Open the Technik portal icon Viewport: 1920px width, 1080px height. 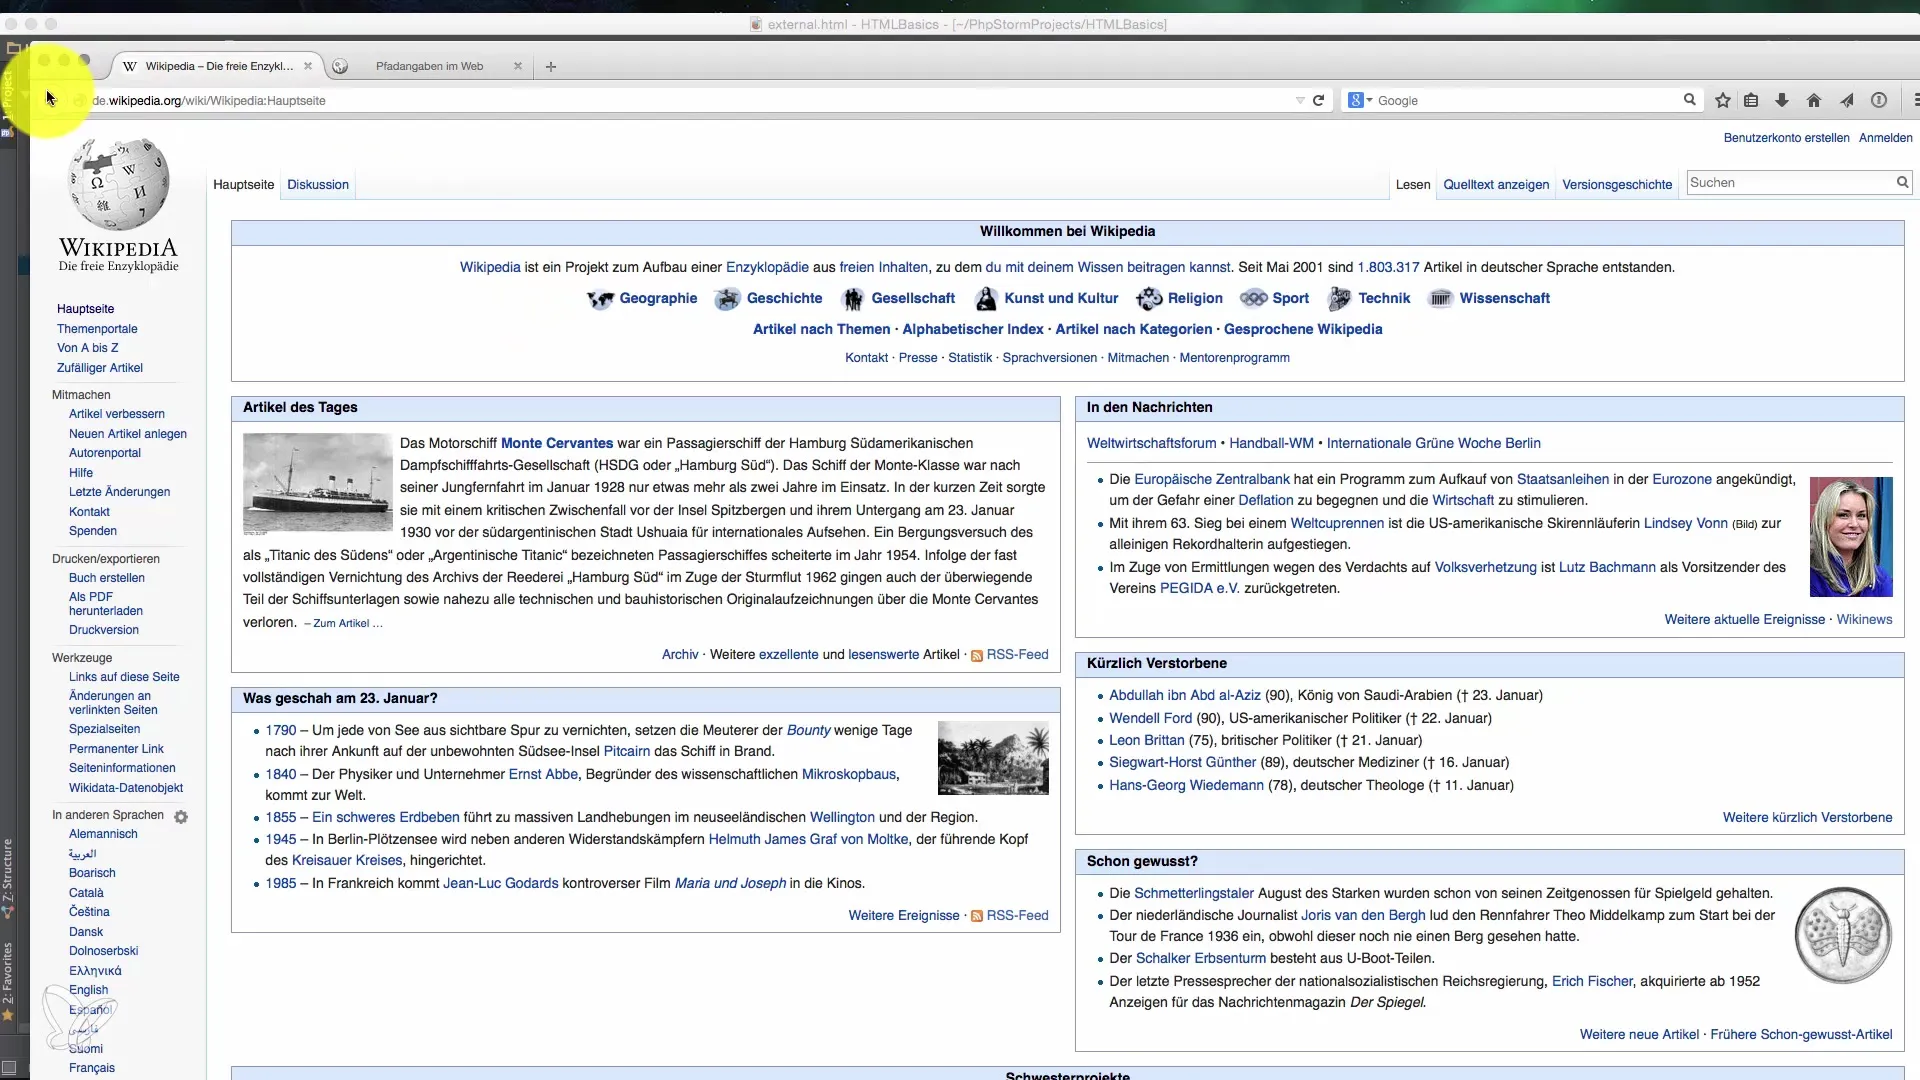(x=1339, y=298)
